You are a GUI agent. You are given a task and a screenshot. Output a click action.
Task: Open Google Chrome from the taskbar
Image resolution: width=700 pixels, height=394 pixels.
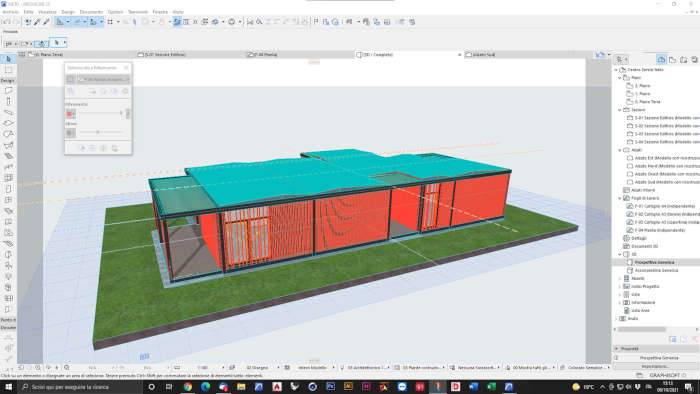coord(188,387)
